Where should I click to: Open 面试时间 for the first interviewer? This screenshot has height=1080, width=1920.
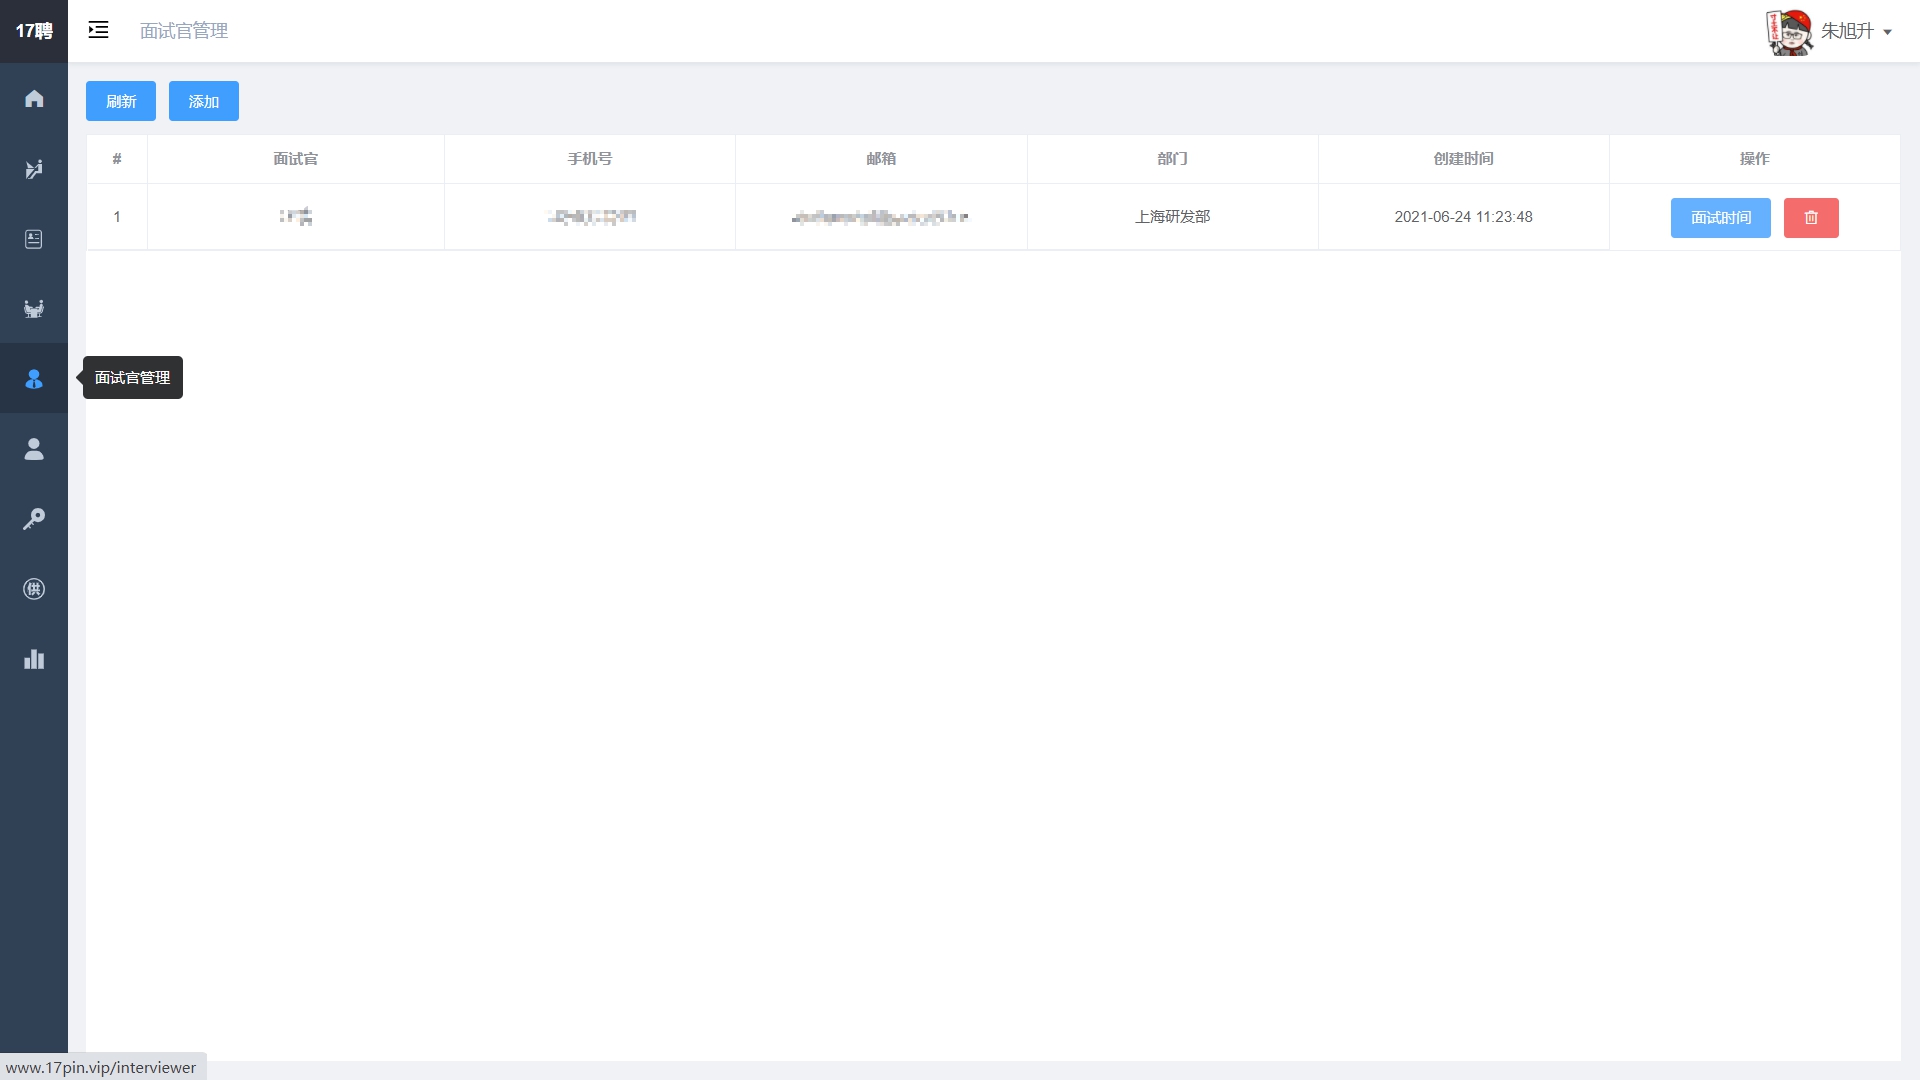click(x=1720, y=217)
